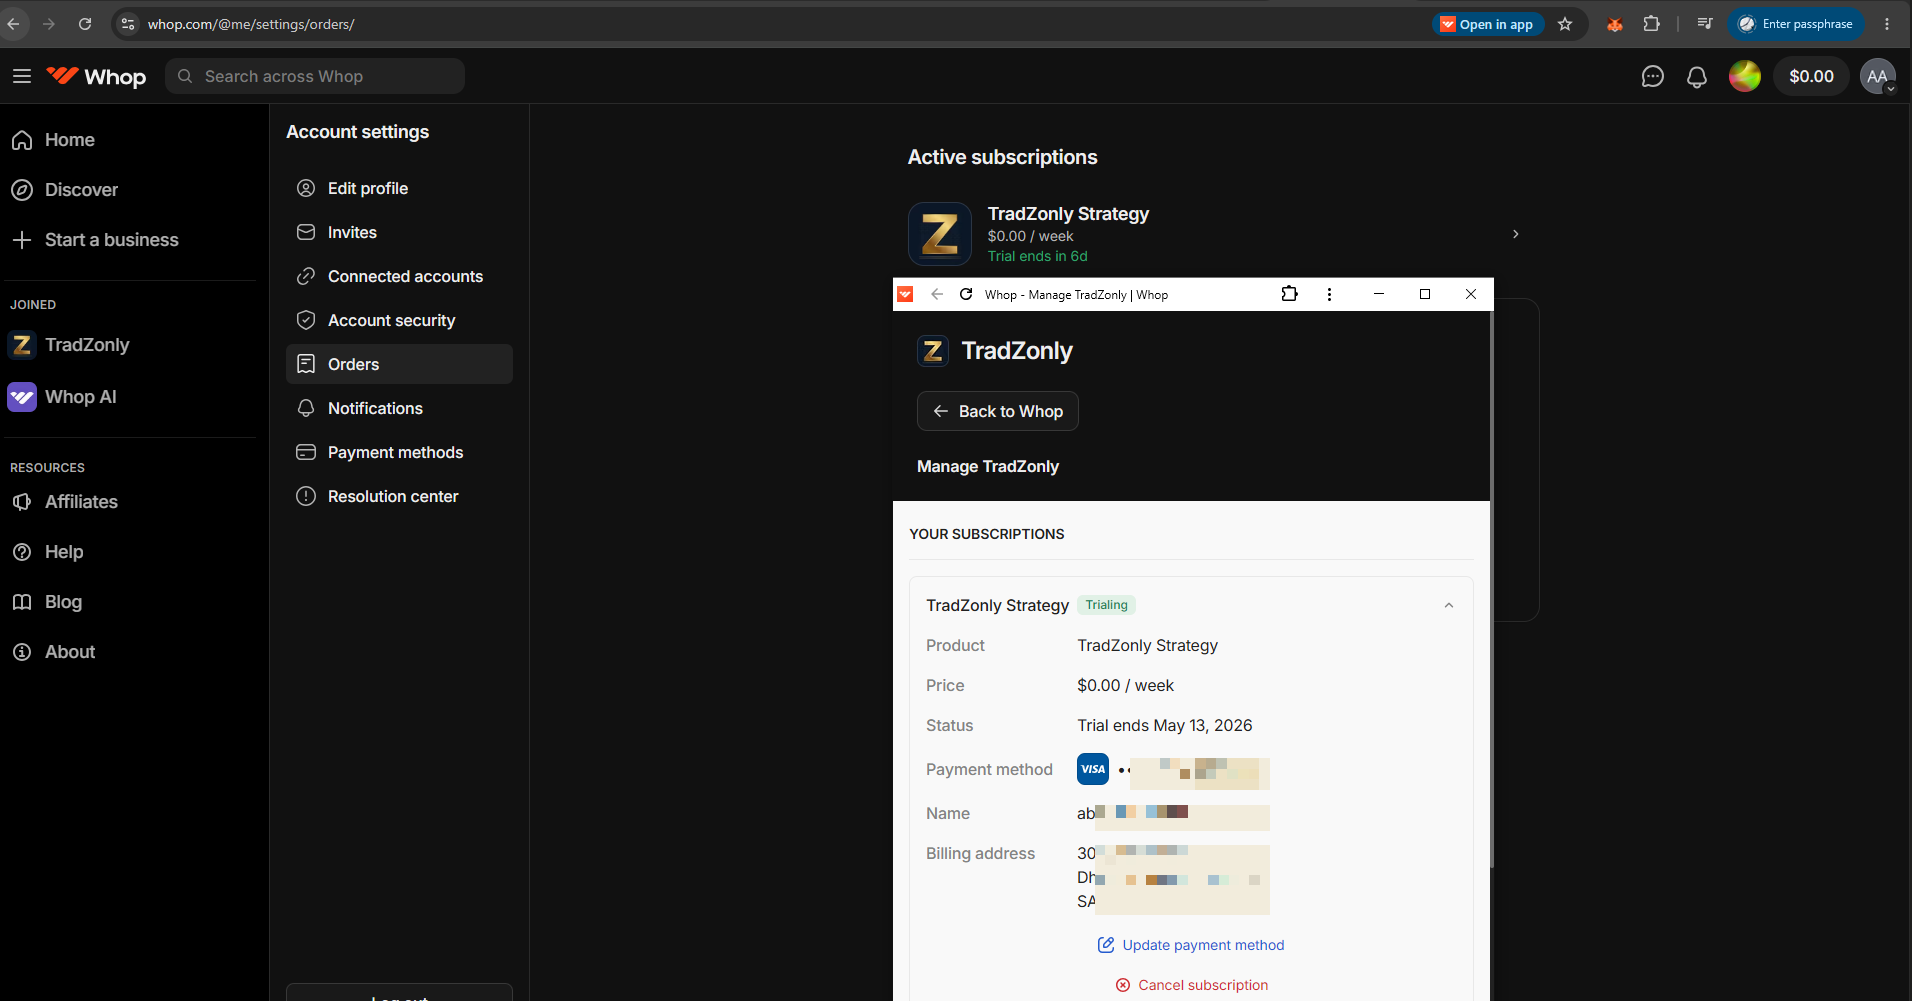Click the TradZonly Z logo in popup
1912x1001 pixels.
933,351
